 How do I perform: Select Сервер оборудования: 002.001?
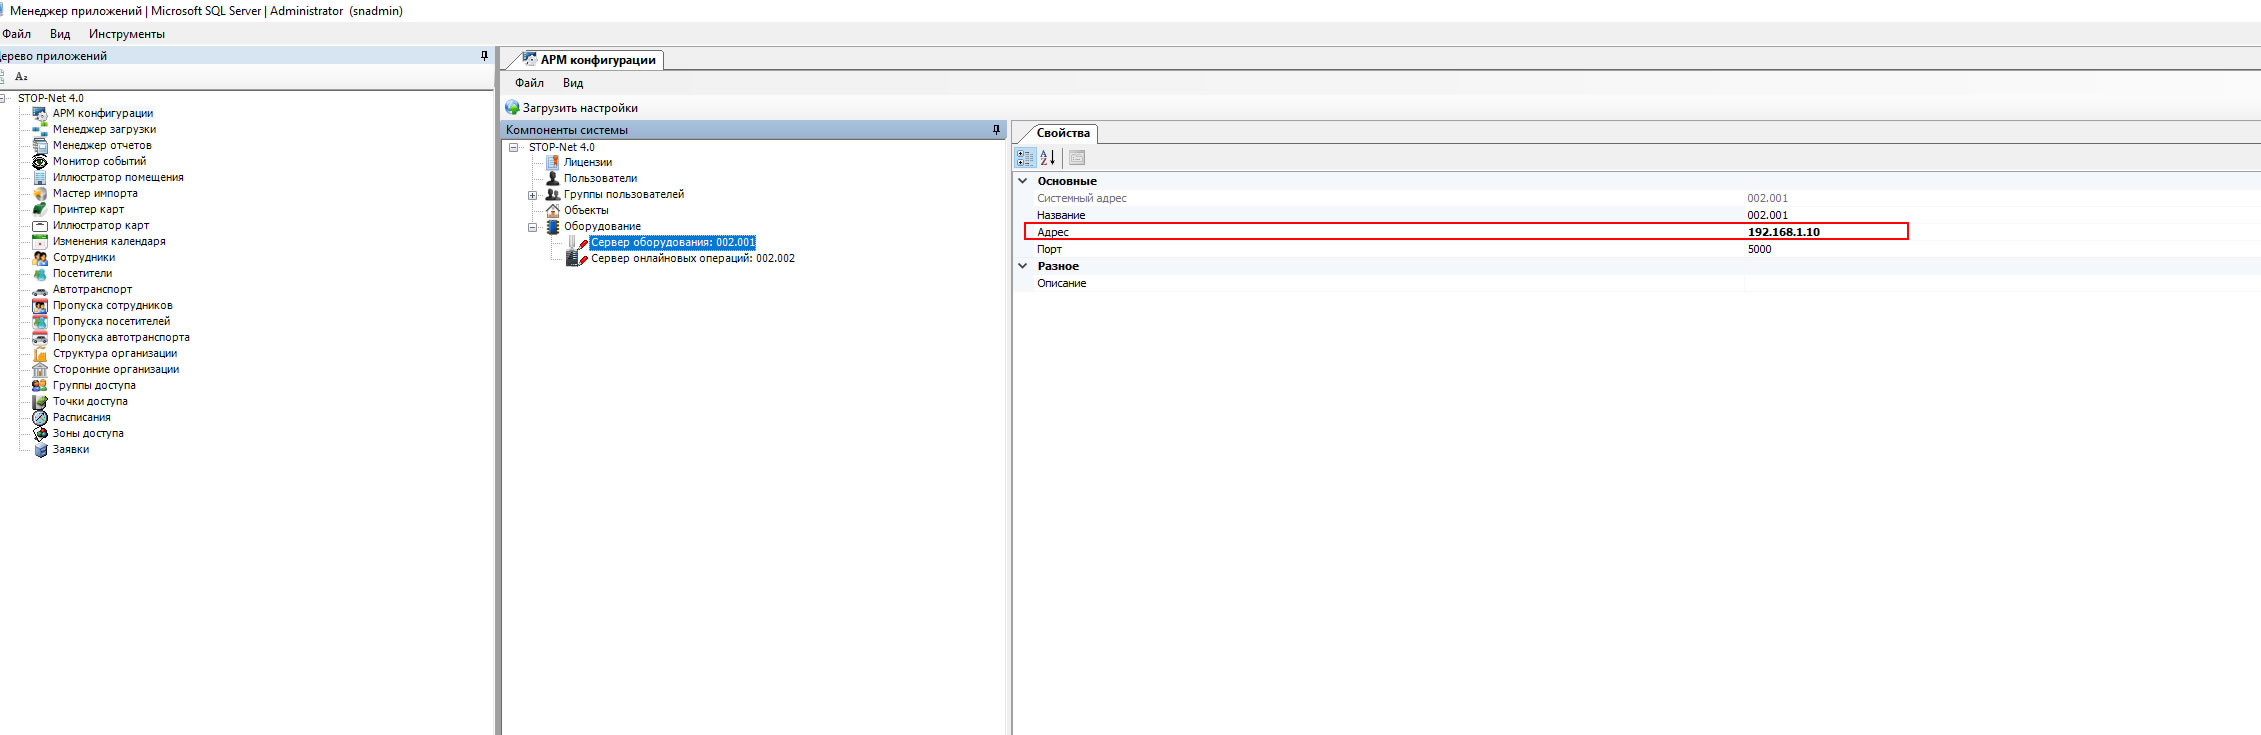[x=673, y=242]
